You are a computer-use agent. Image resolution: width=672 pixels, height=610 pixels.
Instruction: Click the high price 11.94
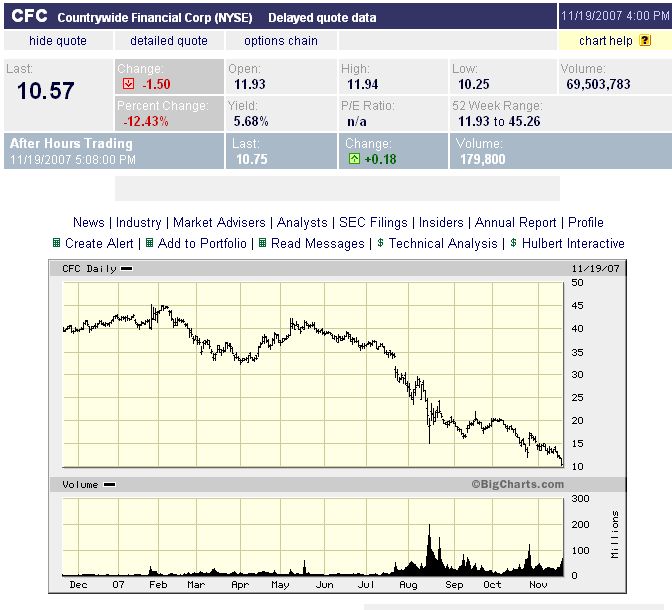(x=363, y=84)
